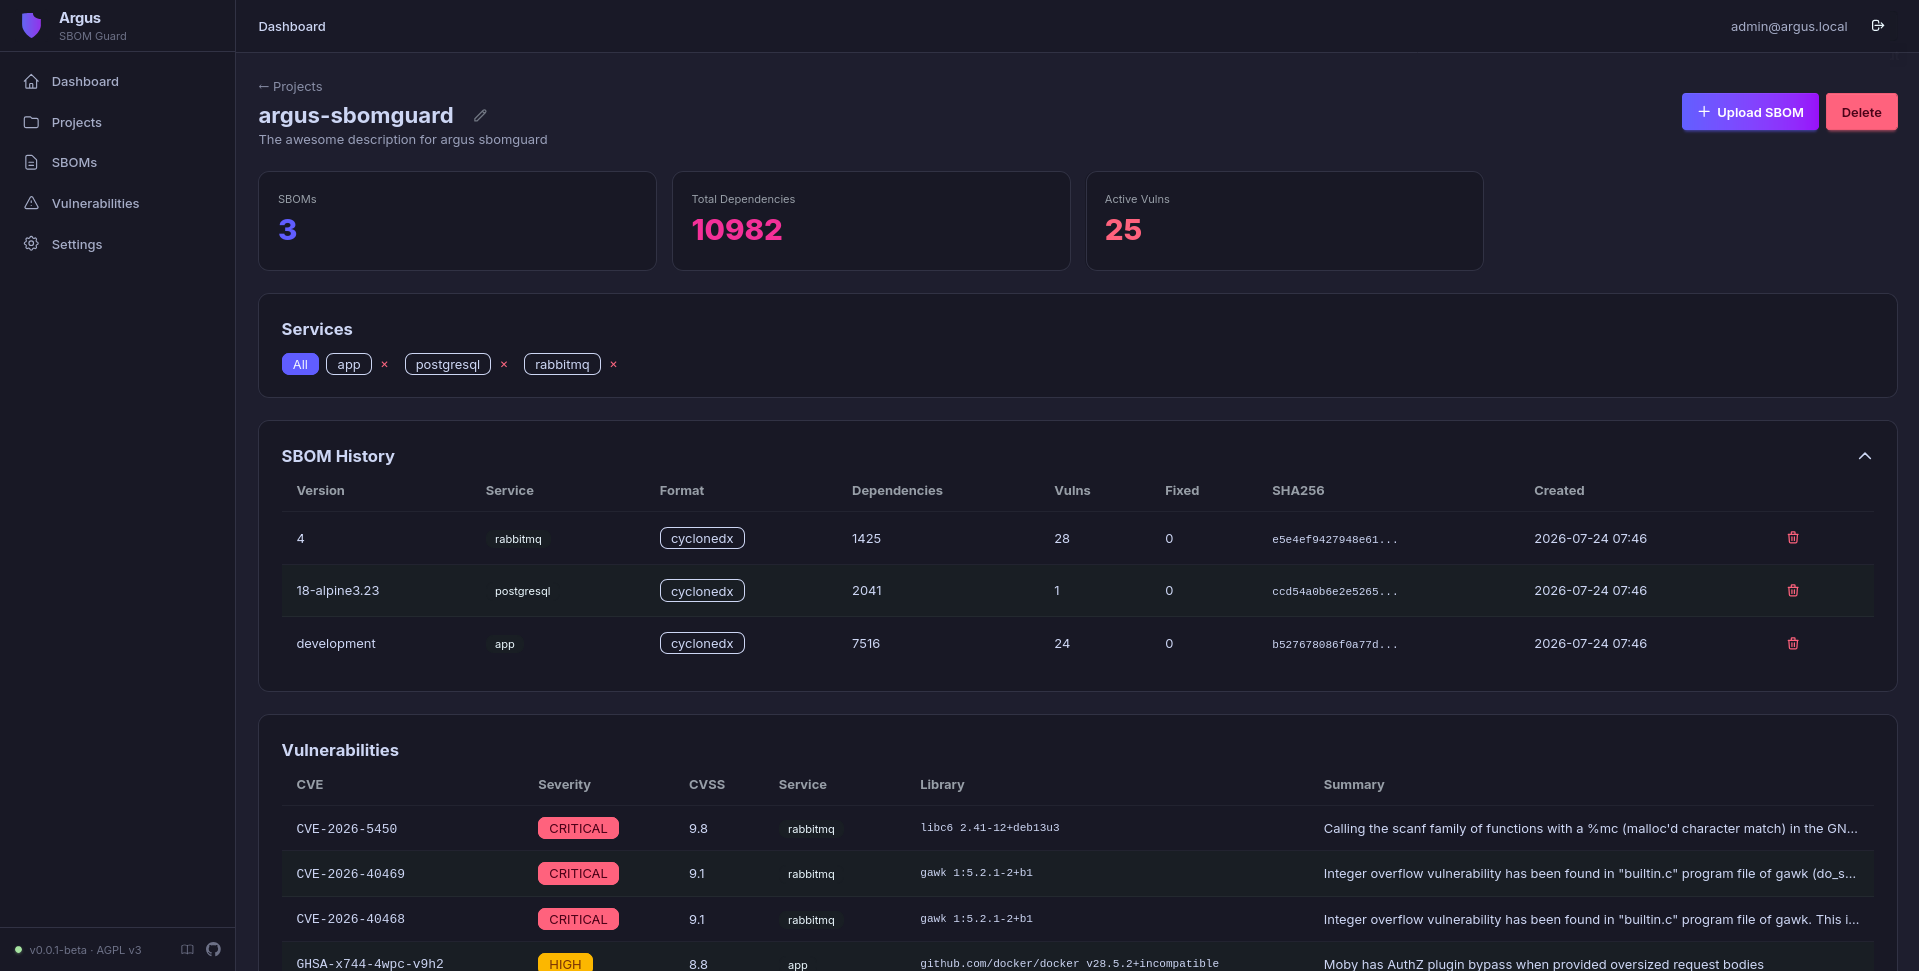This screenshot has height=972, width=1920.
Task: Filter by the app service chip
Action: pyautogui.click(x=349, y=365)
